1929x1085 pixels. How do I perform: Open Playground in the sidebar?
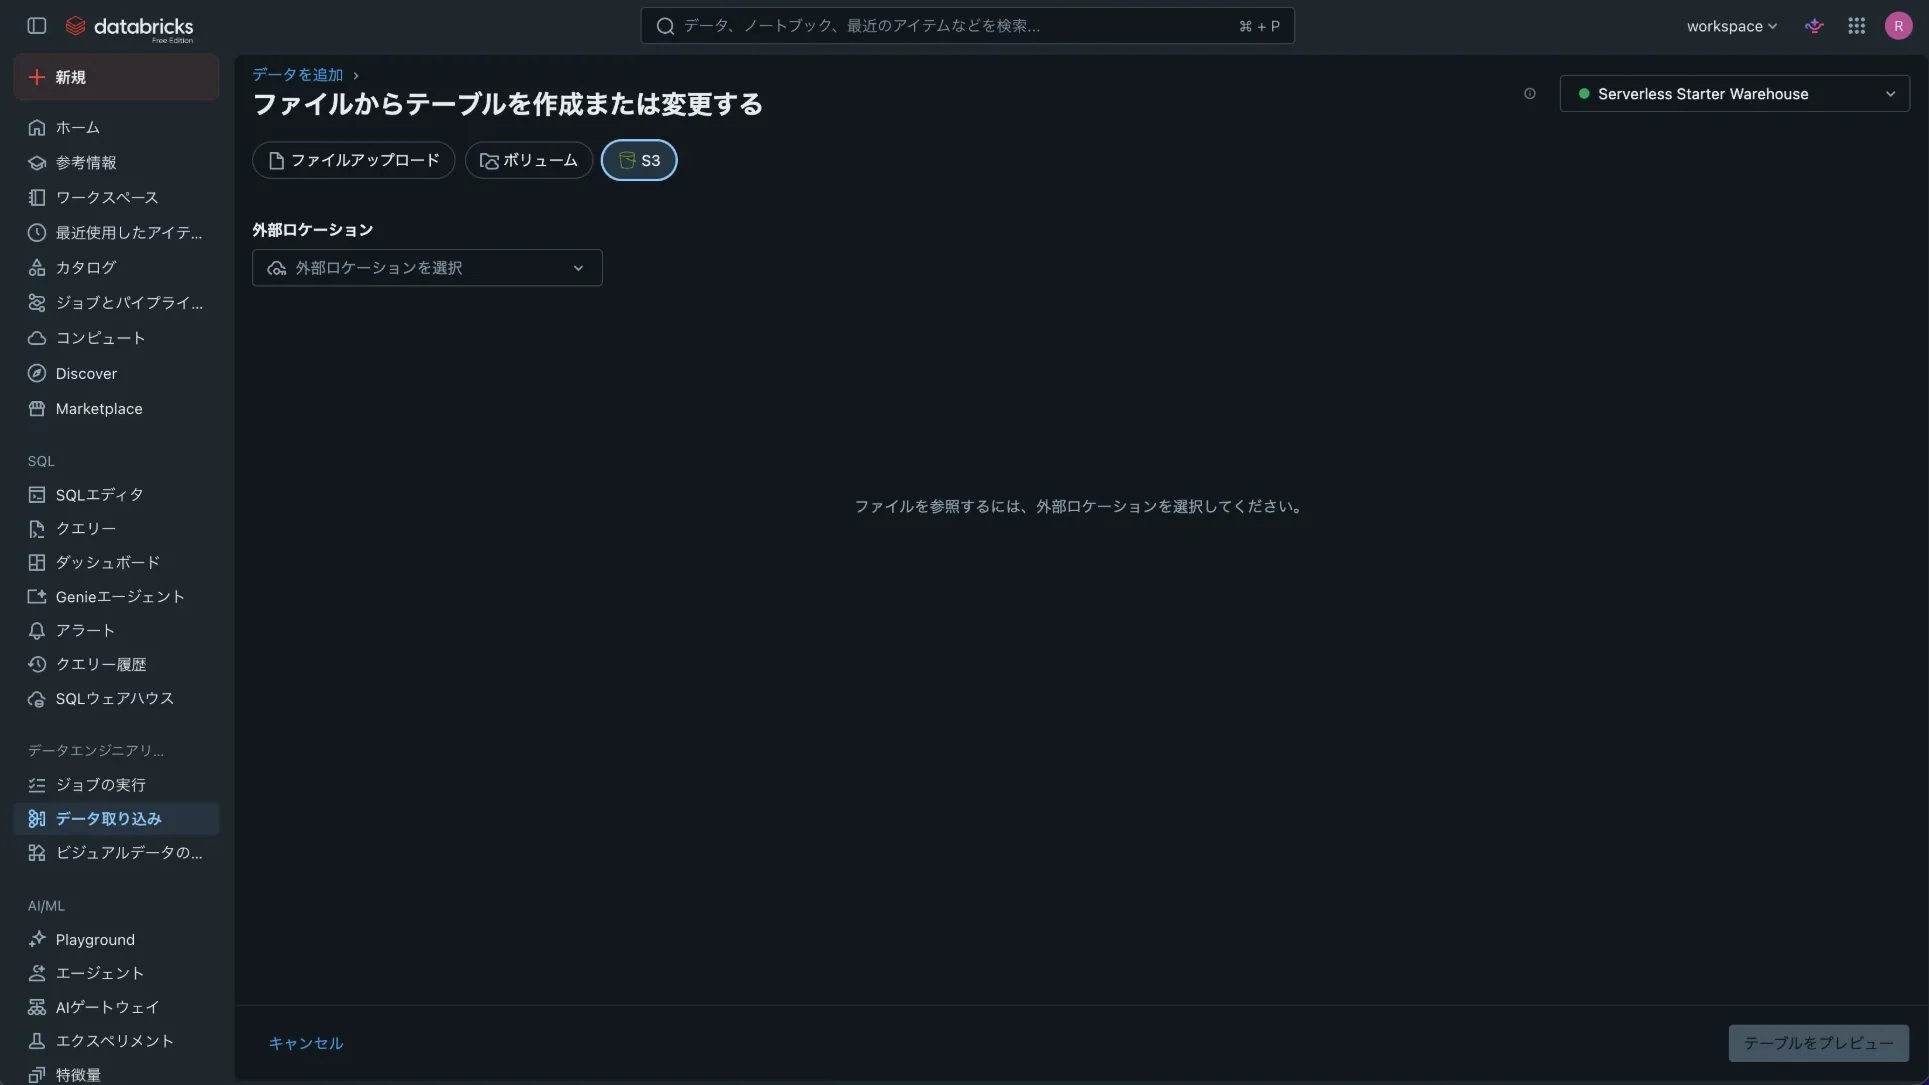[117, 939]
